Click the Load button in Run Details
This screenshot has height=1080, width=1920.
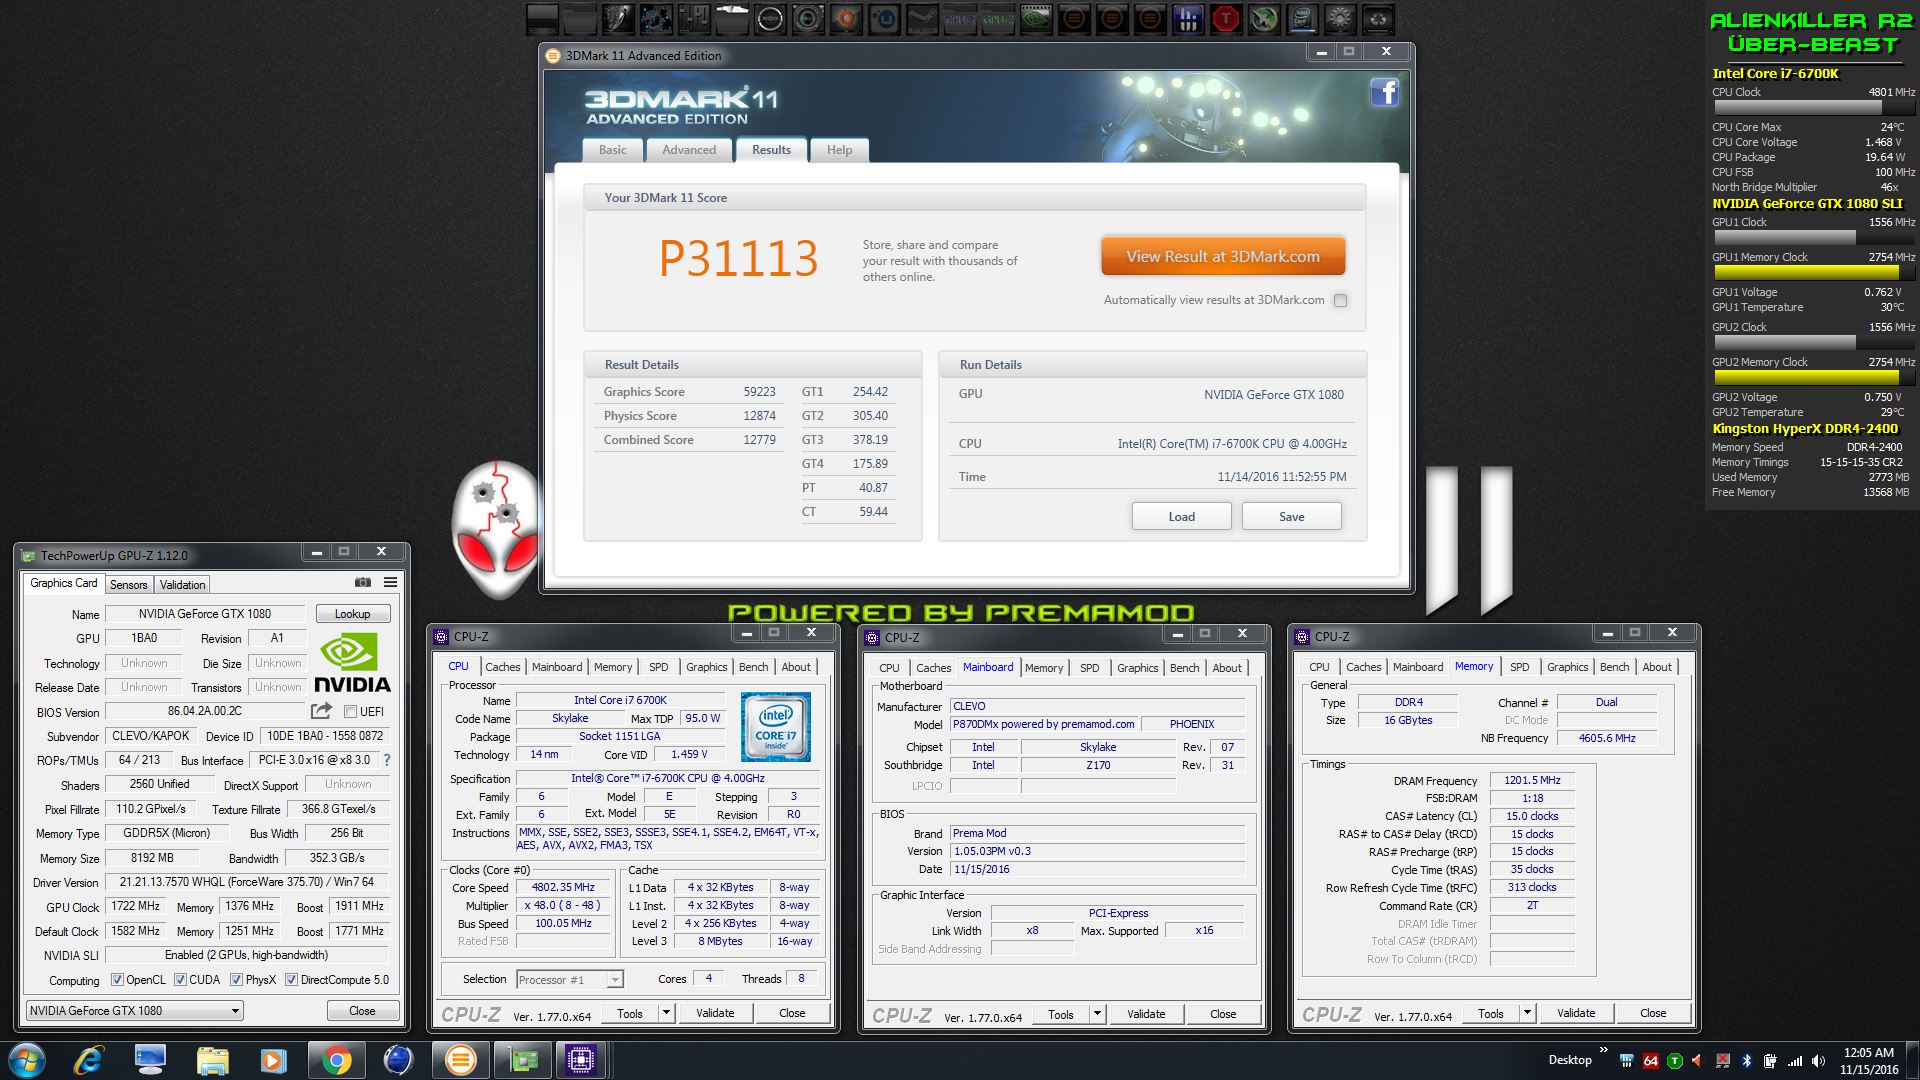pos(1182,517)
